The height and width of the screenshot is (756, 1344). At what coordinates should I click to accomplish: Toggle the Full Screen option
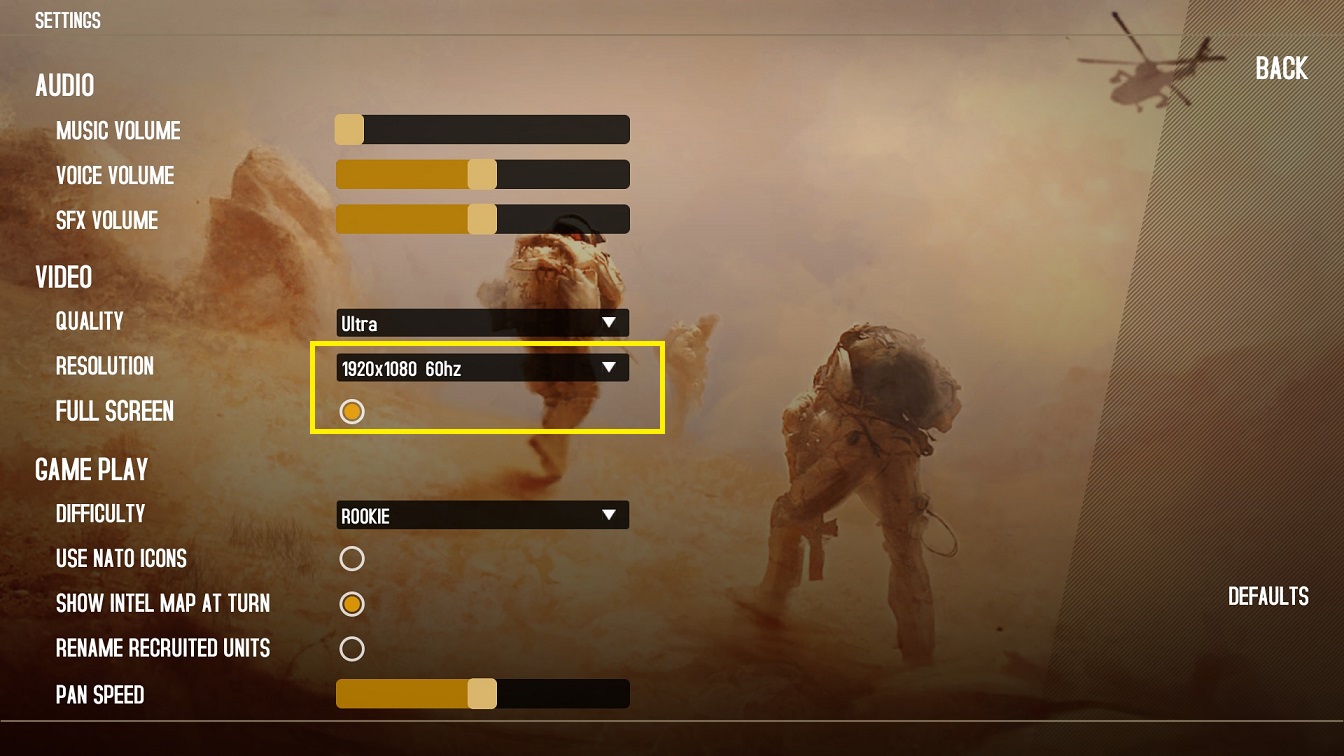[x=352, y=411]
